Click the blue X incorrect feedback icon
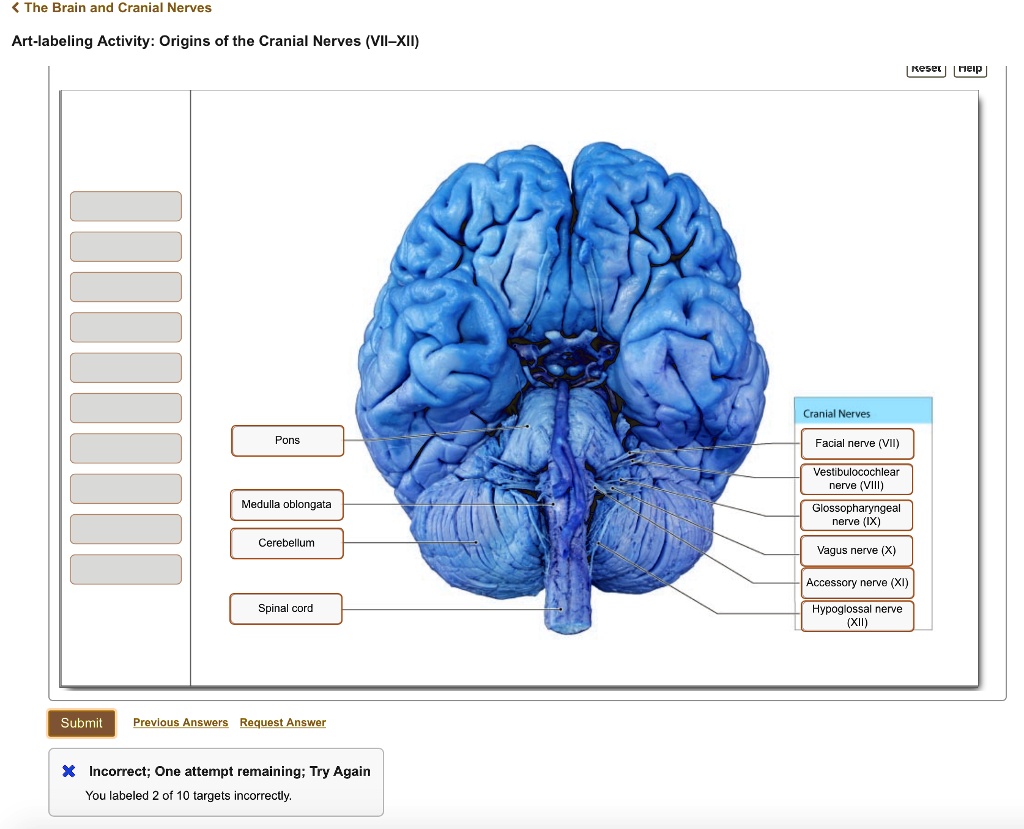This screenshot has width=1024, height=829. (x=67, y=770)
